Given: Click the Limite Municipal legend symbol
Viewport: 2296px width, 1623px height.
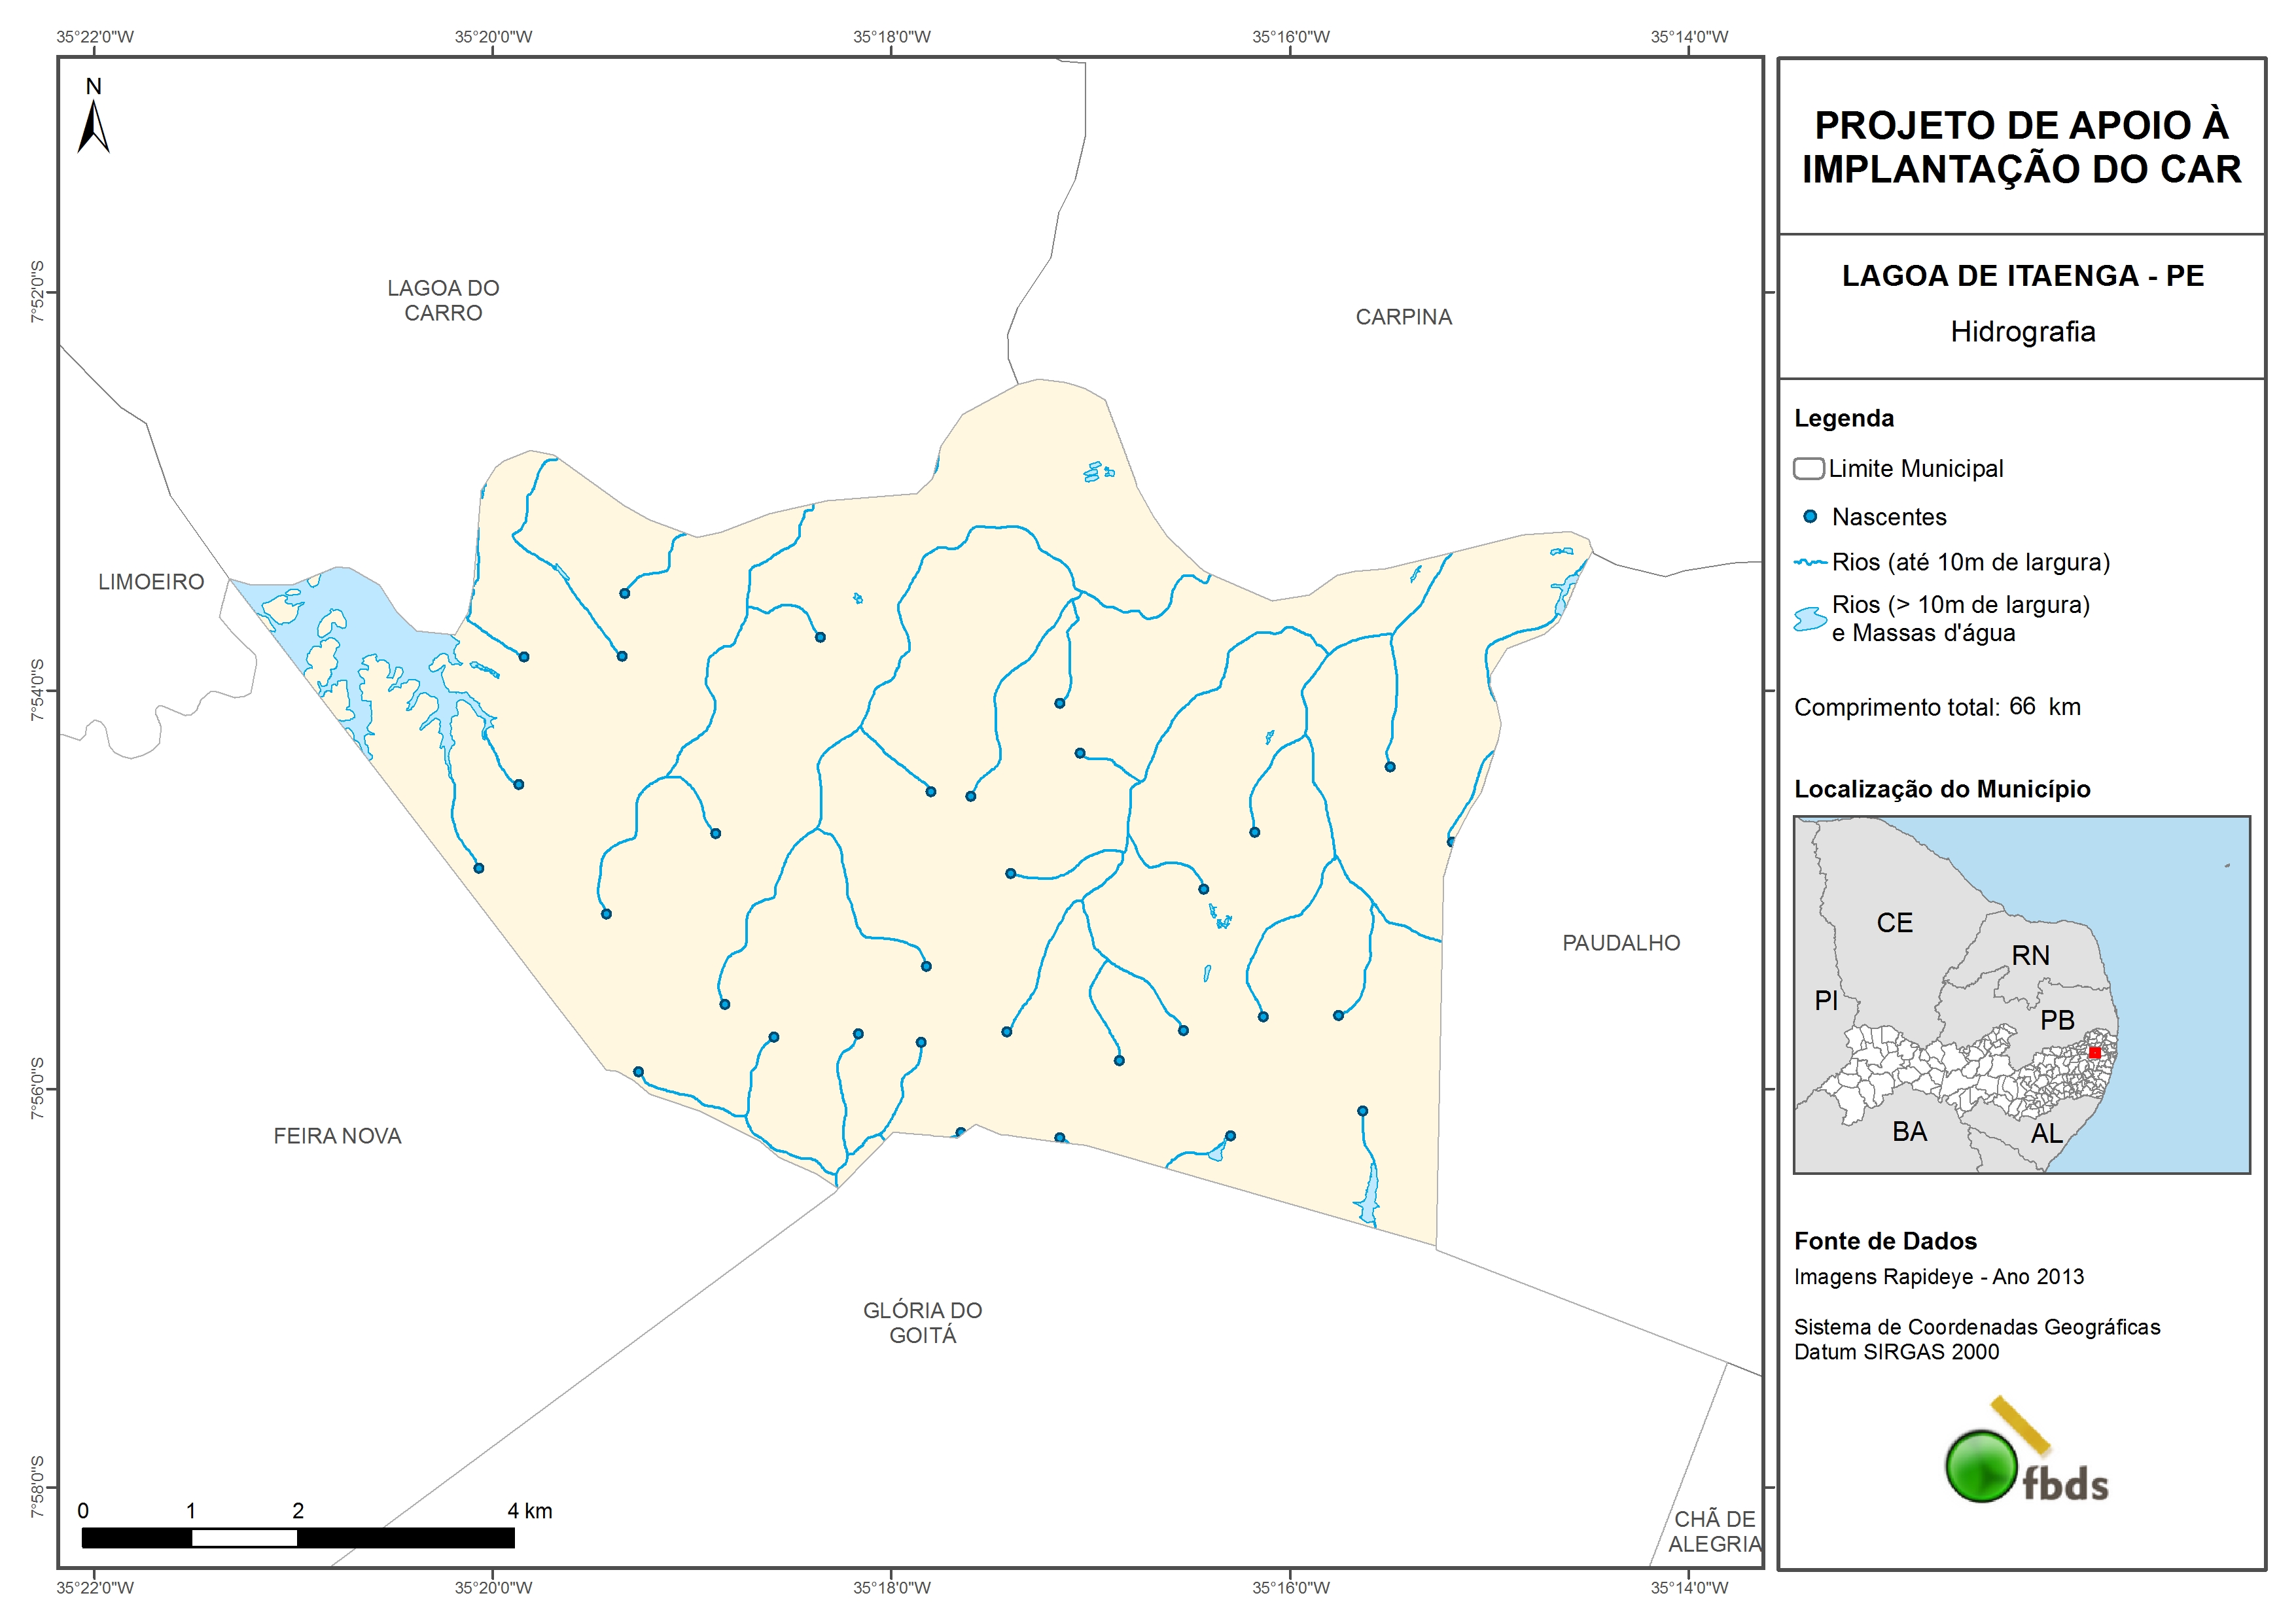Looking at the screenshot, I should click(x=1808, y=469).
